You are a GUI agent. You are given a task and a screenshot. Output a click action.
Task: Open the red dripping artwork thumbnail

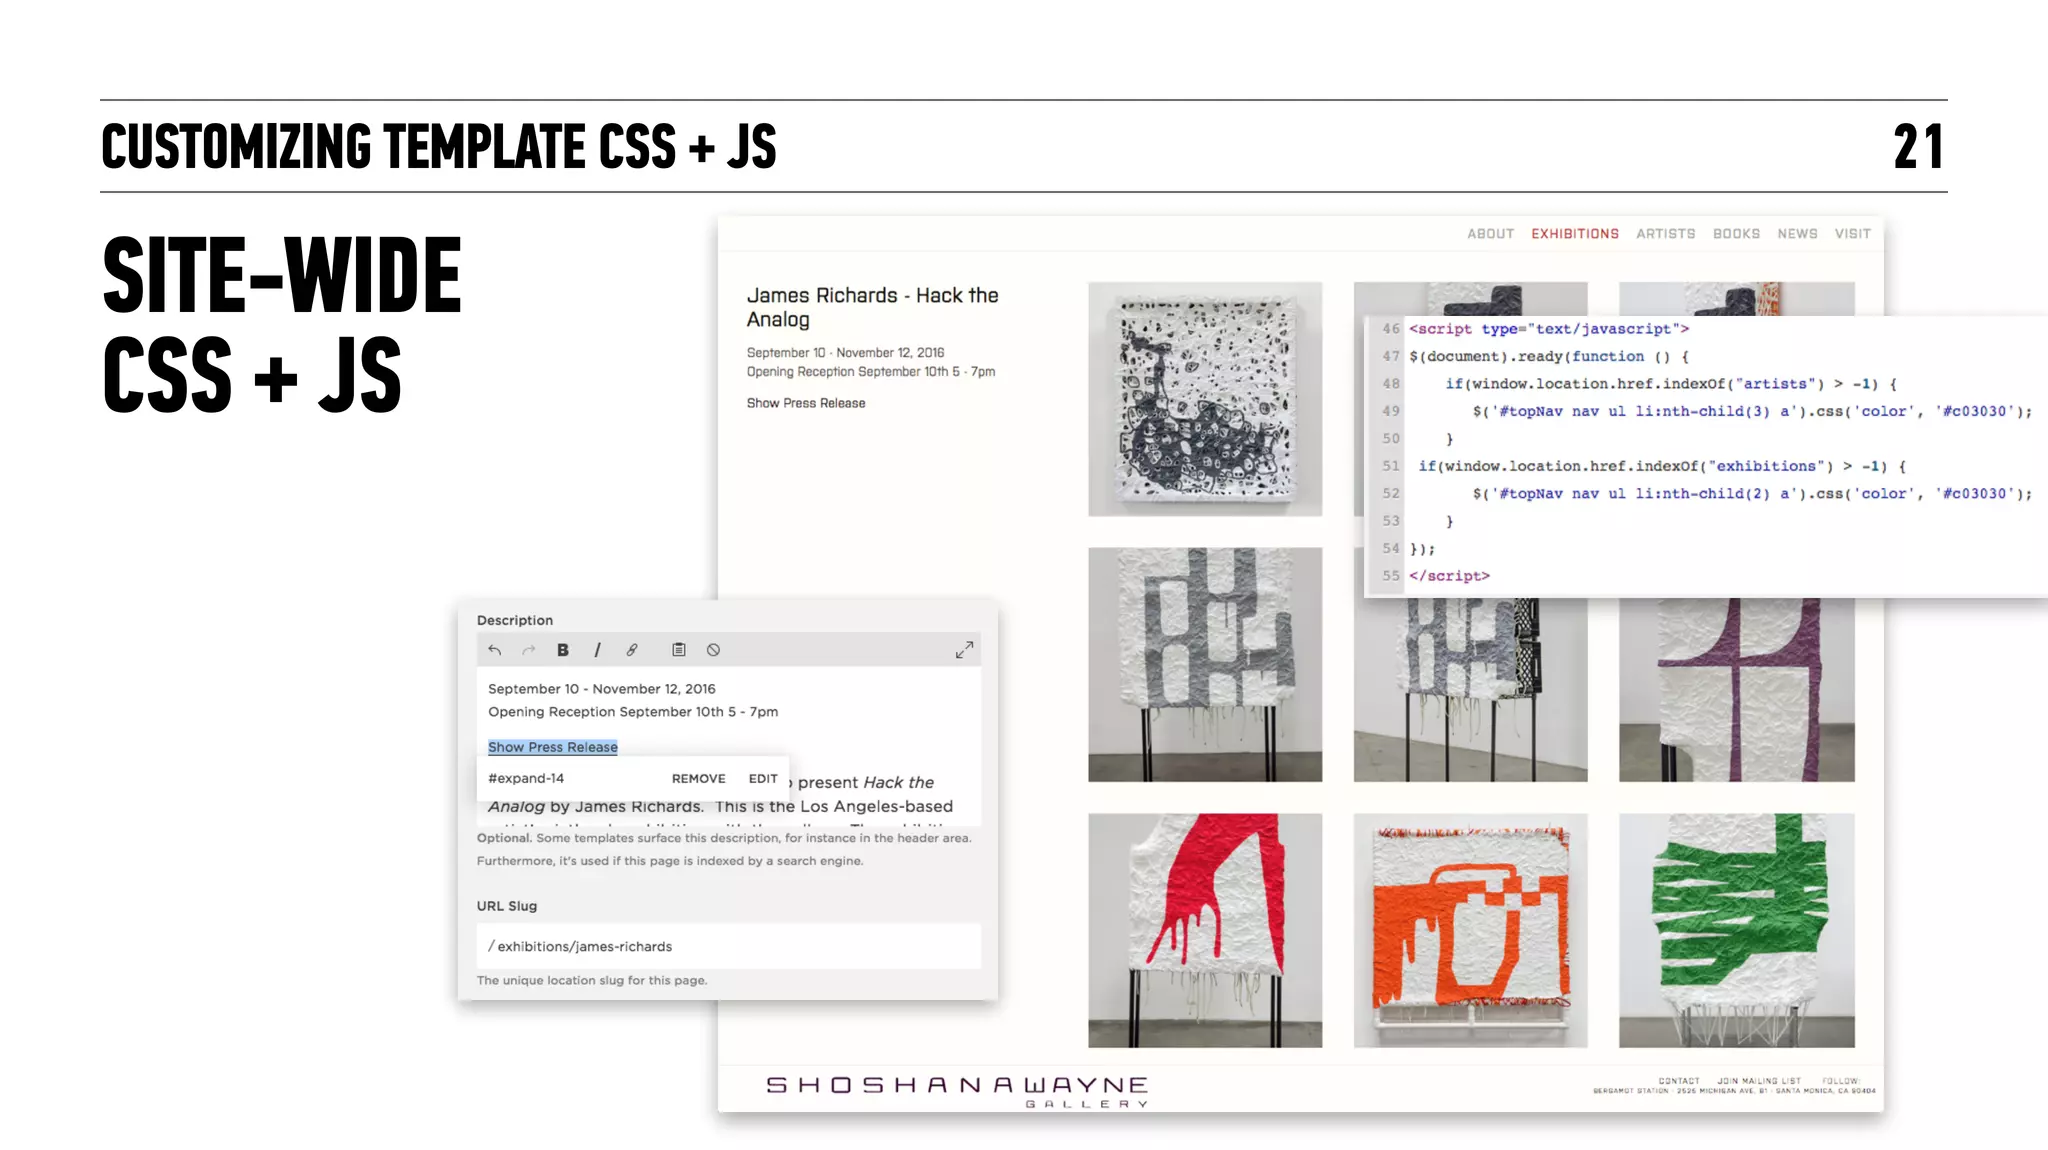1205,930
